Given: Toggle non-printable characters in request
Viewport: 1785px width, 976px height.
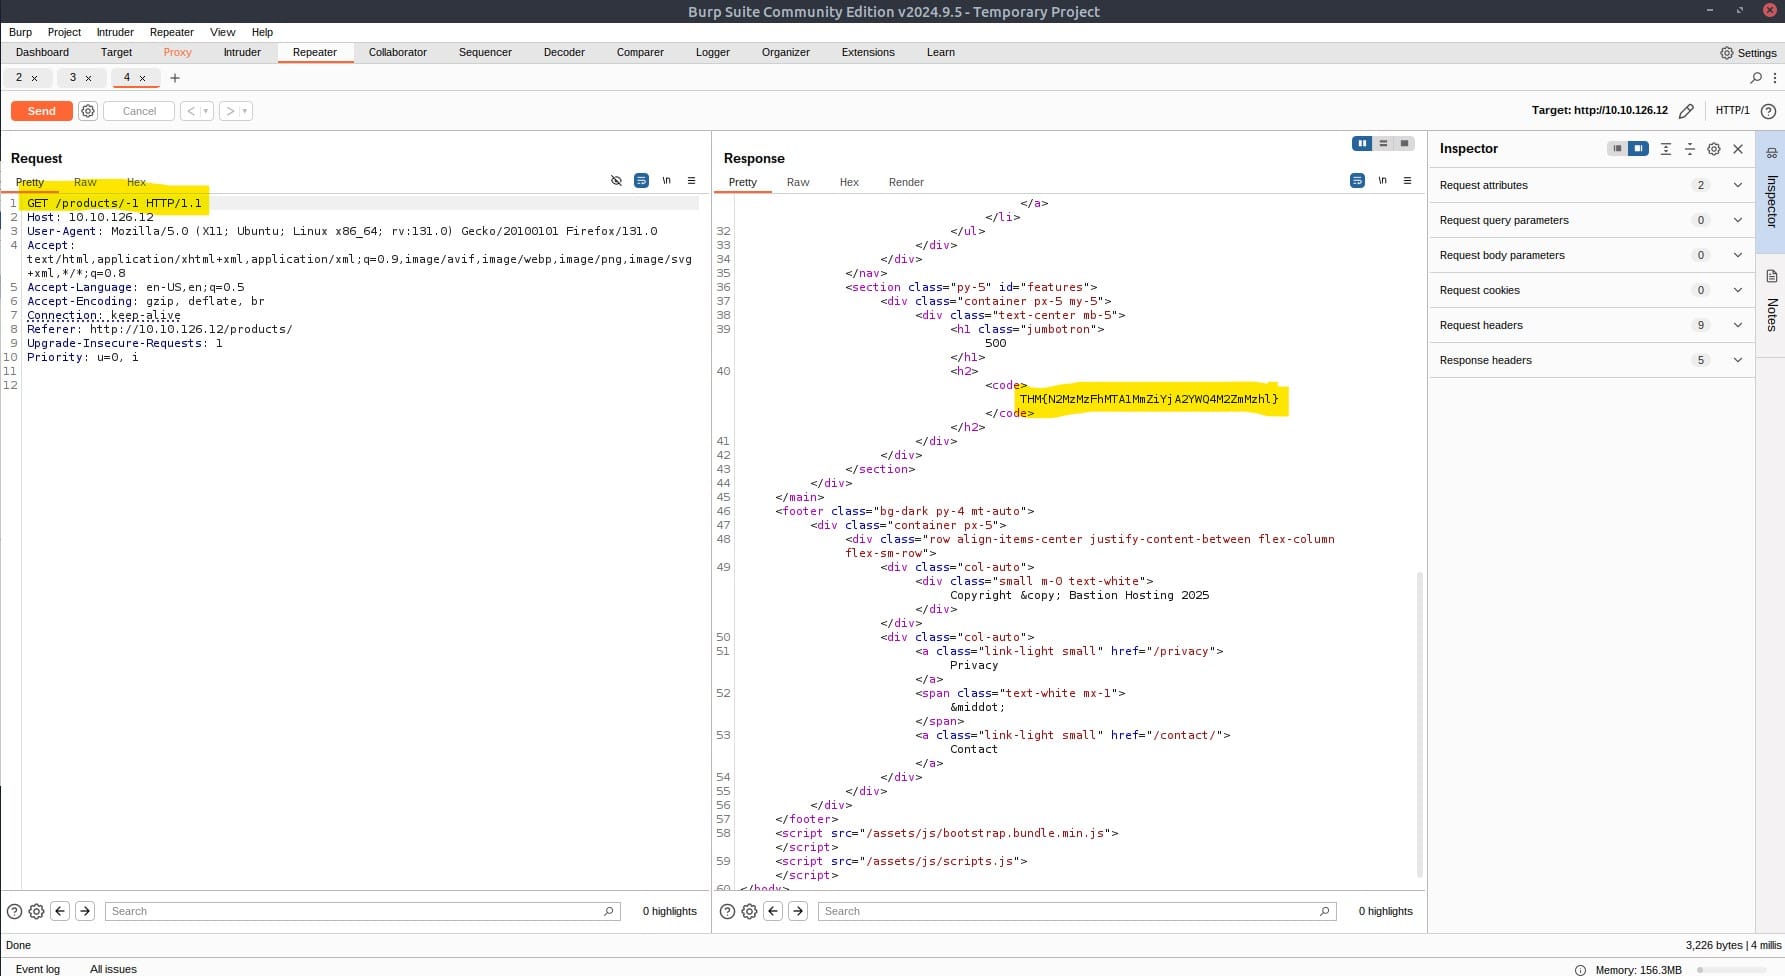Looking at the screenshot, I should [666, 181].
